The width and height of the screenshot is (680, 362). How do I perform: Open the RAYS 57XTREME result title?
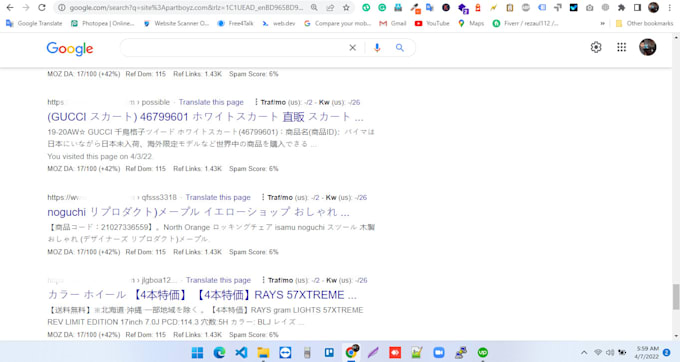coord(202,295)
